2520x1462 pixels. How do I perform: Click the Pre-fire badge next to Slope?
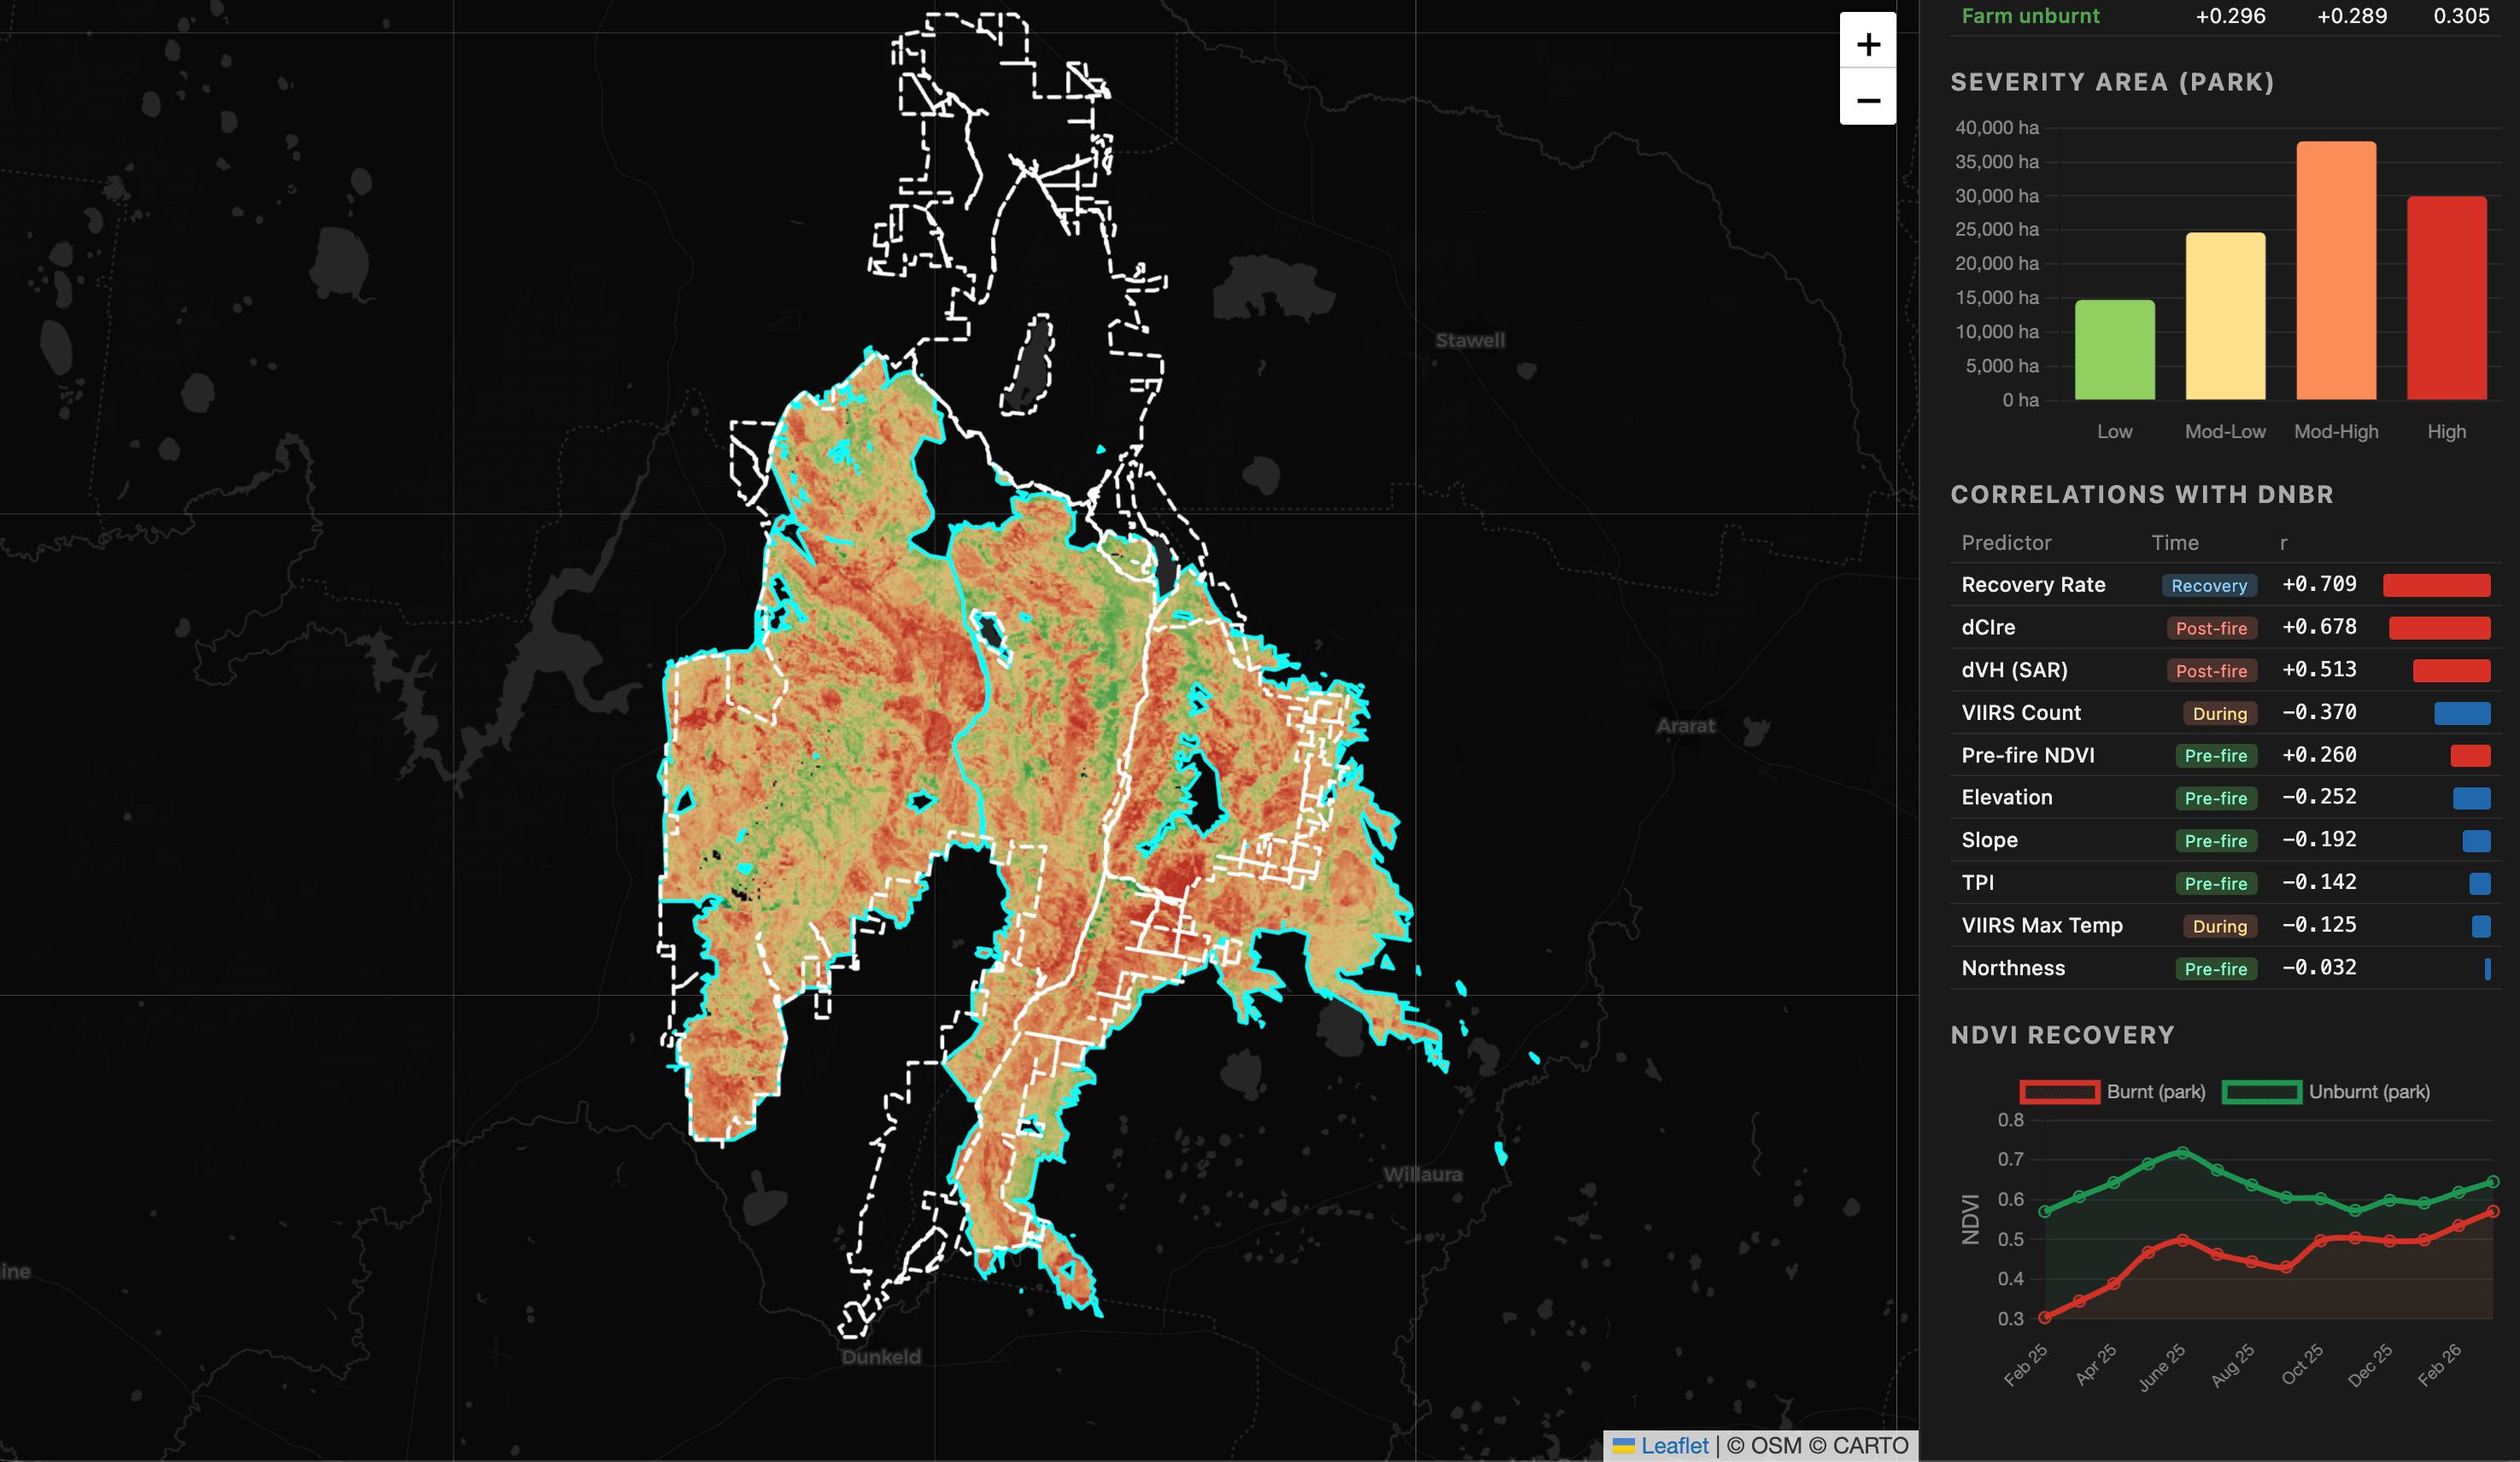tap(2216, 840)
